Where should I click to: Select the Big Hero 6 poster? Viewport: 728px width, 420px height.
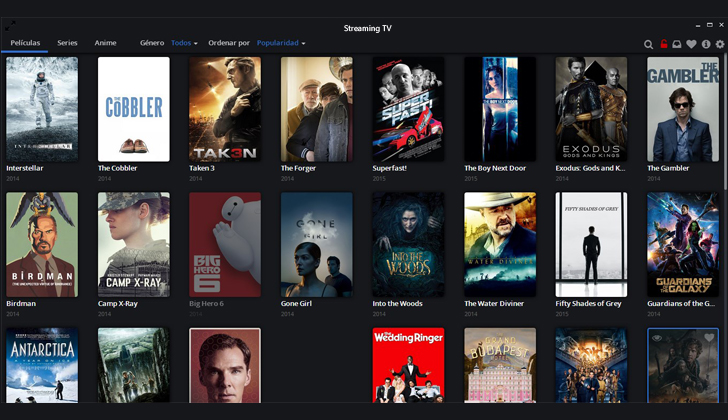(x=225, y=244)
